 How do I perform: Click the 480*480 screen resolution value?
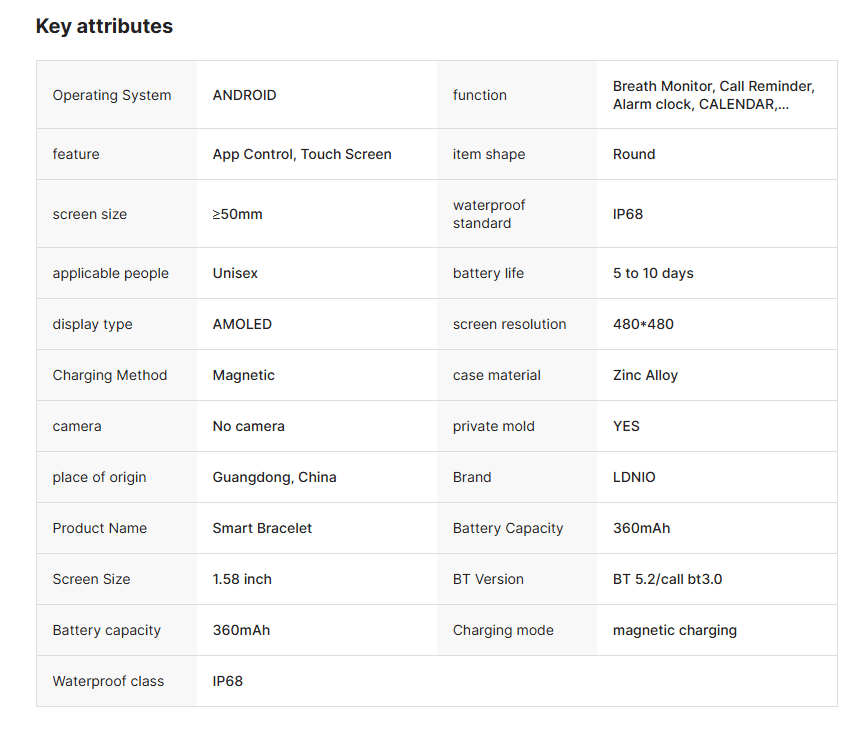(x=646, y=324)
